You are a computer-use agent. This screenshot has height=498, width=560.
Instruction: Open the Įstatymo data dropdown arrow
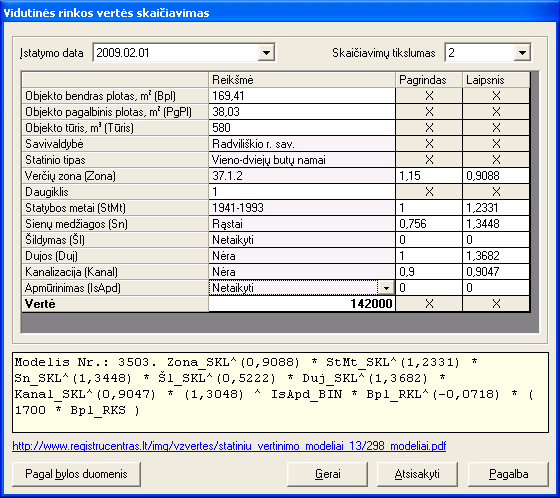pyautogui.click(x=266, y=53)
